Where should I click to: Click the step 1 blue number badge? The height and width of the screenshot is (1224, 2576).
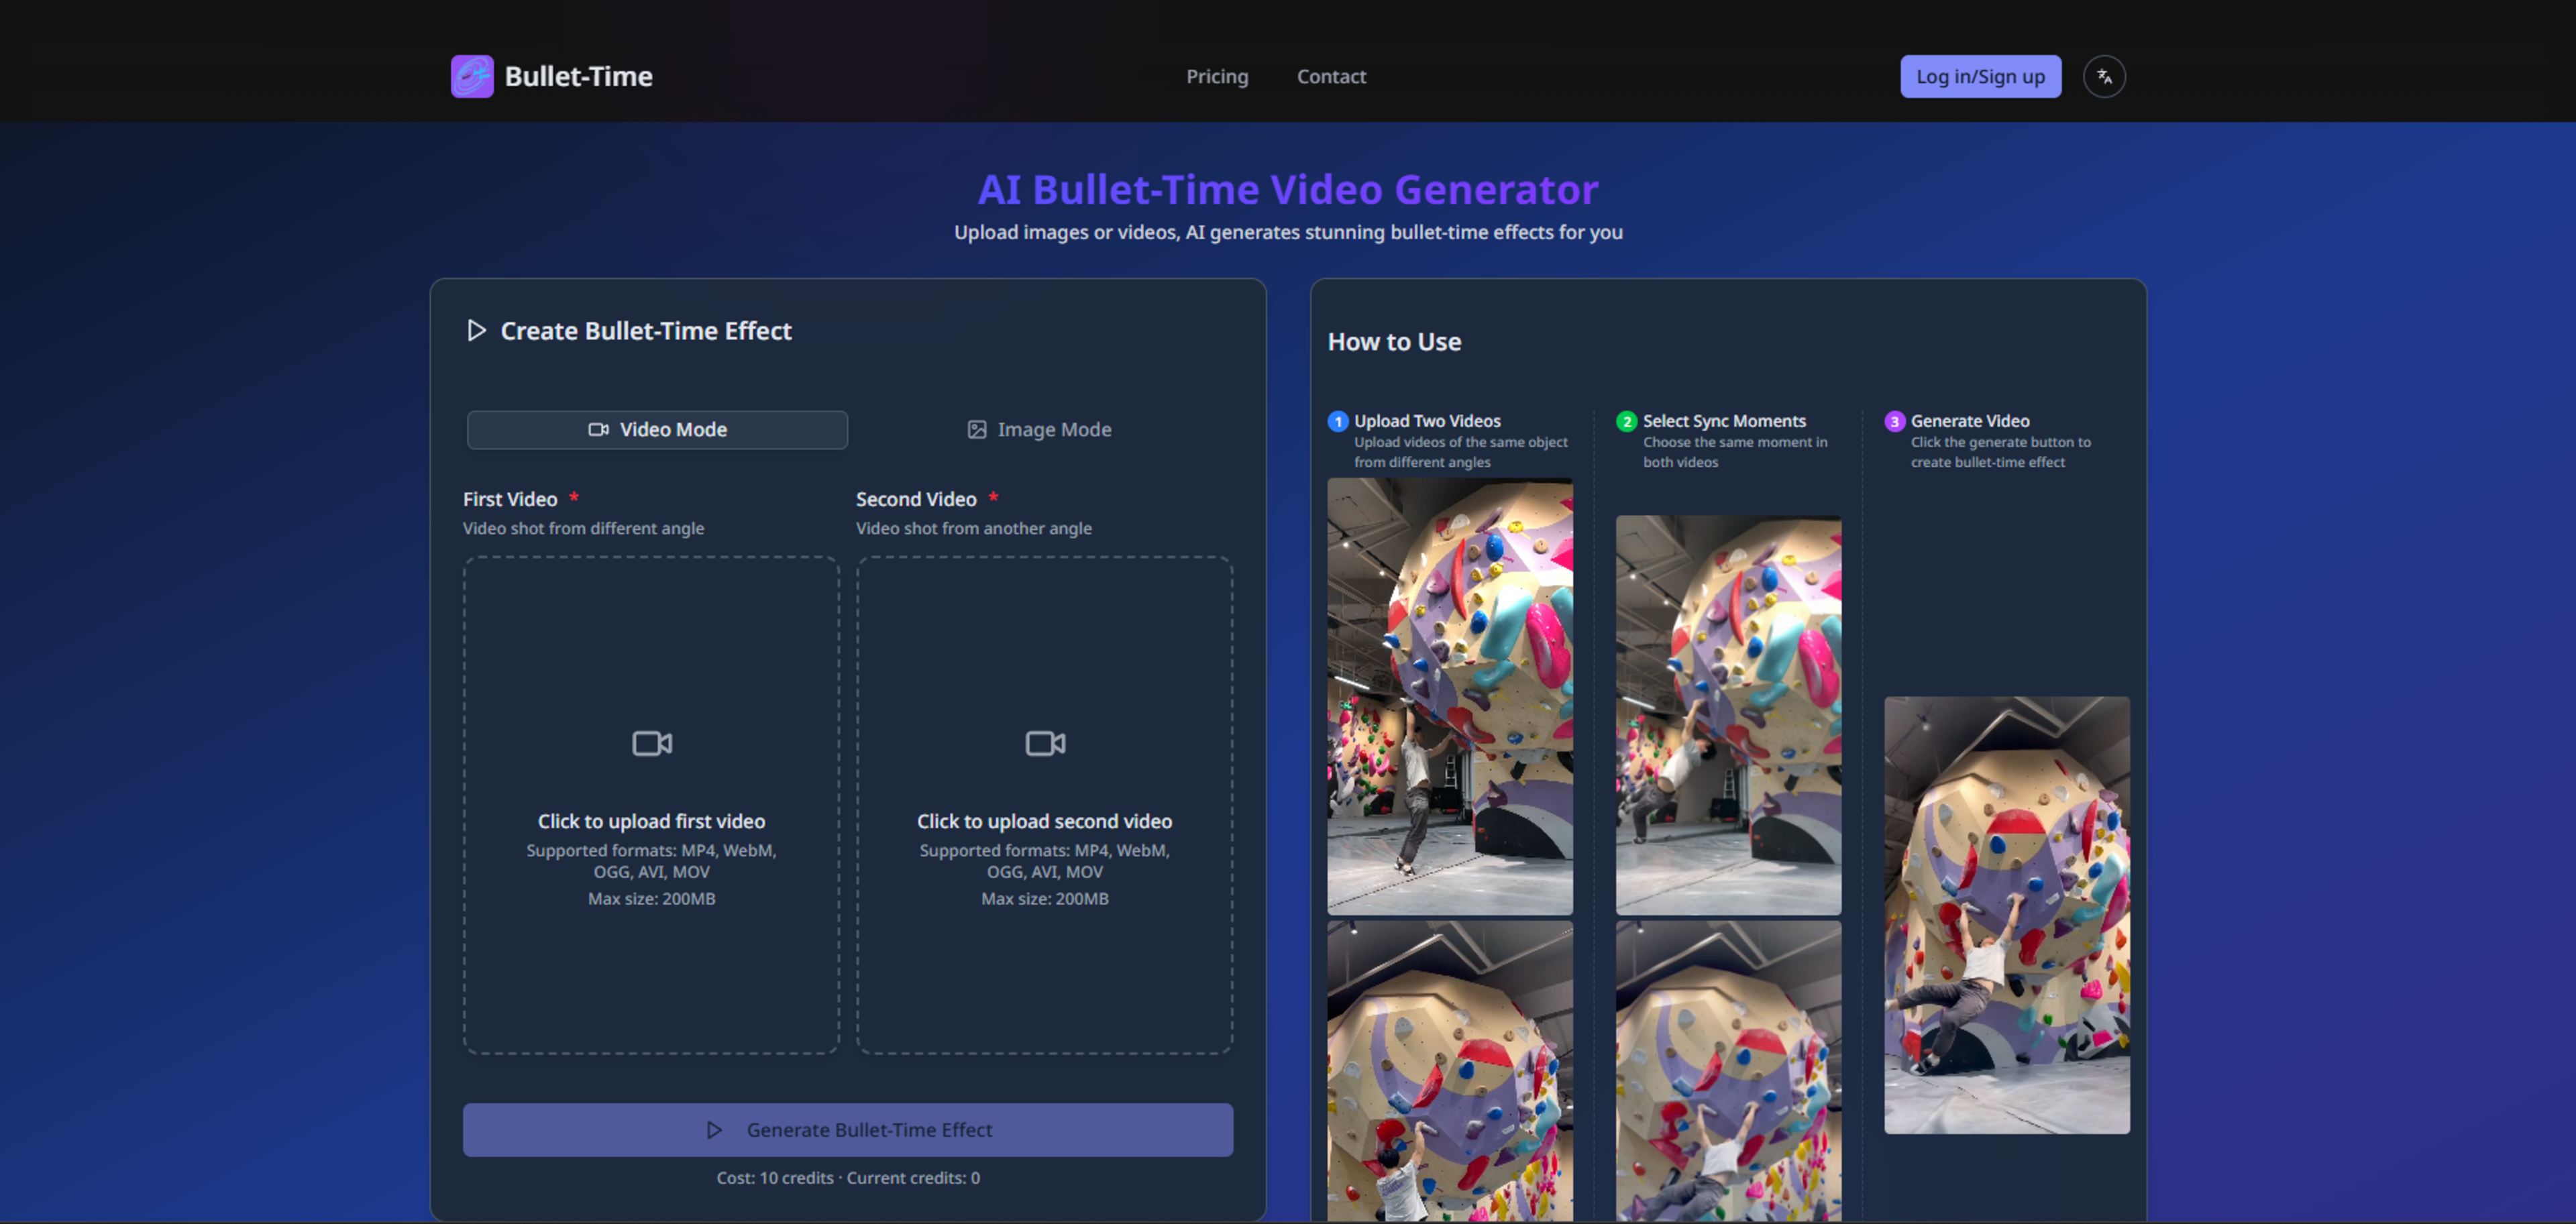click(1338, 421)
